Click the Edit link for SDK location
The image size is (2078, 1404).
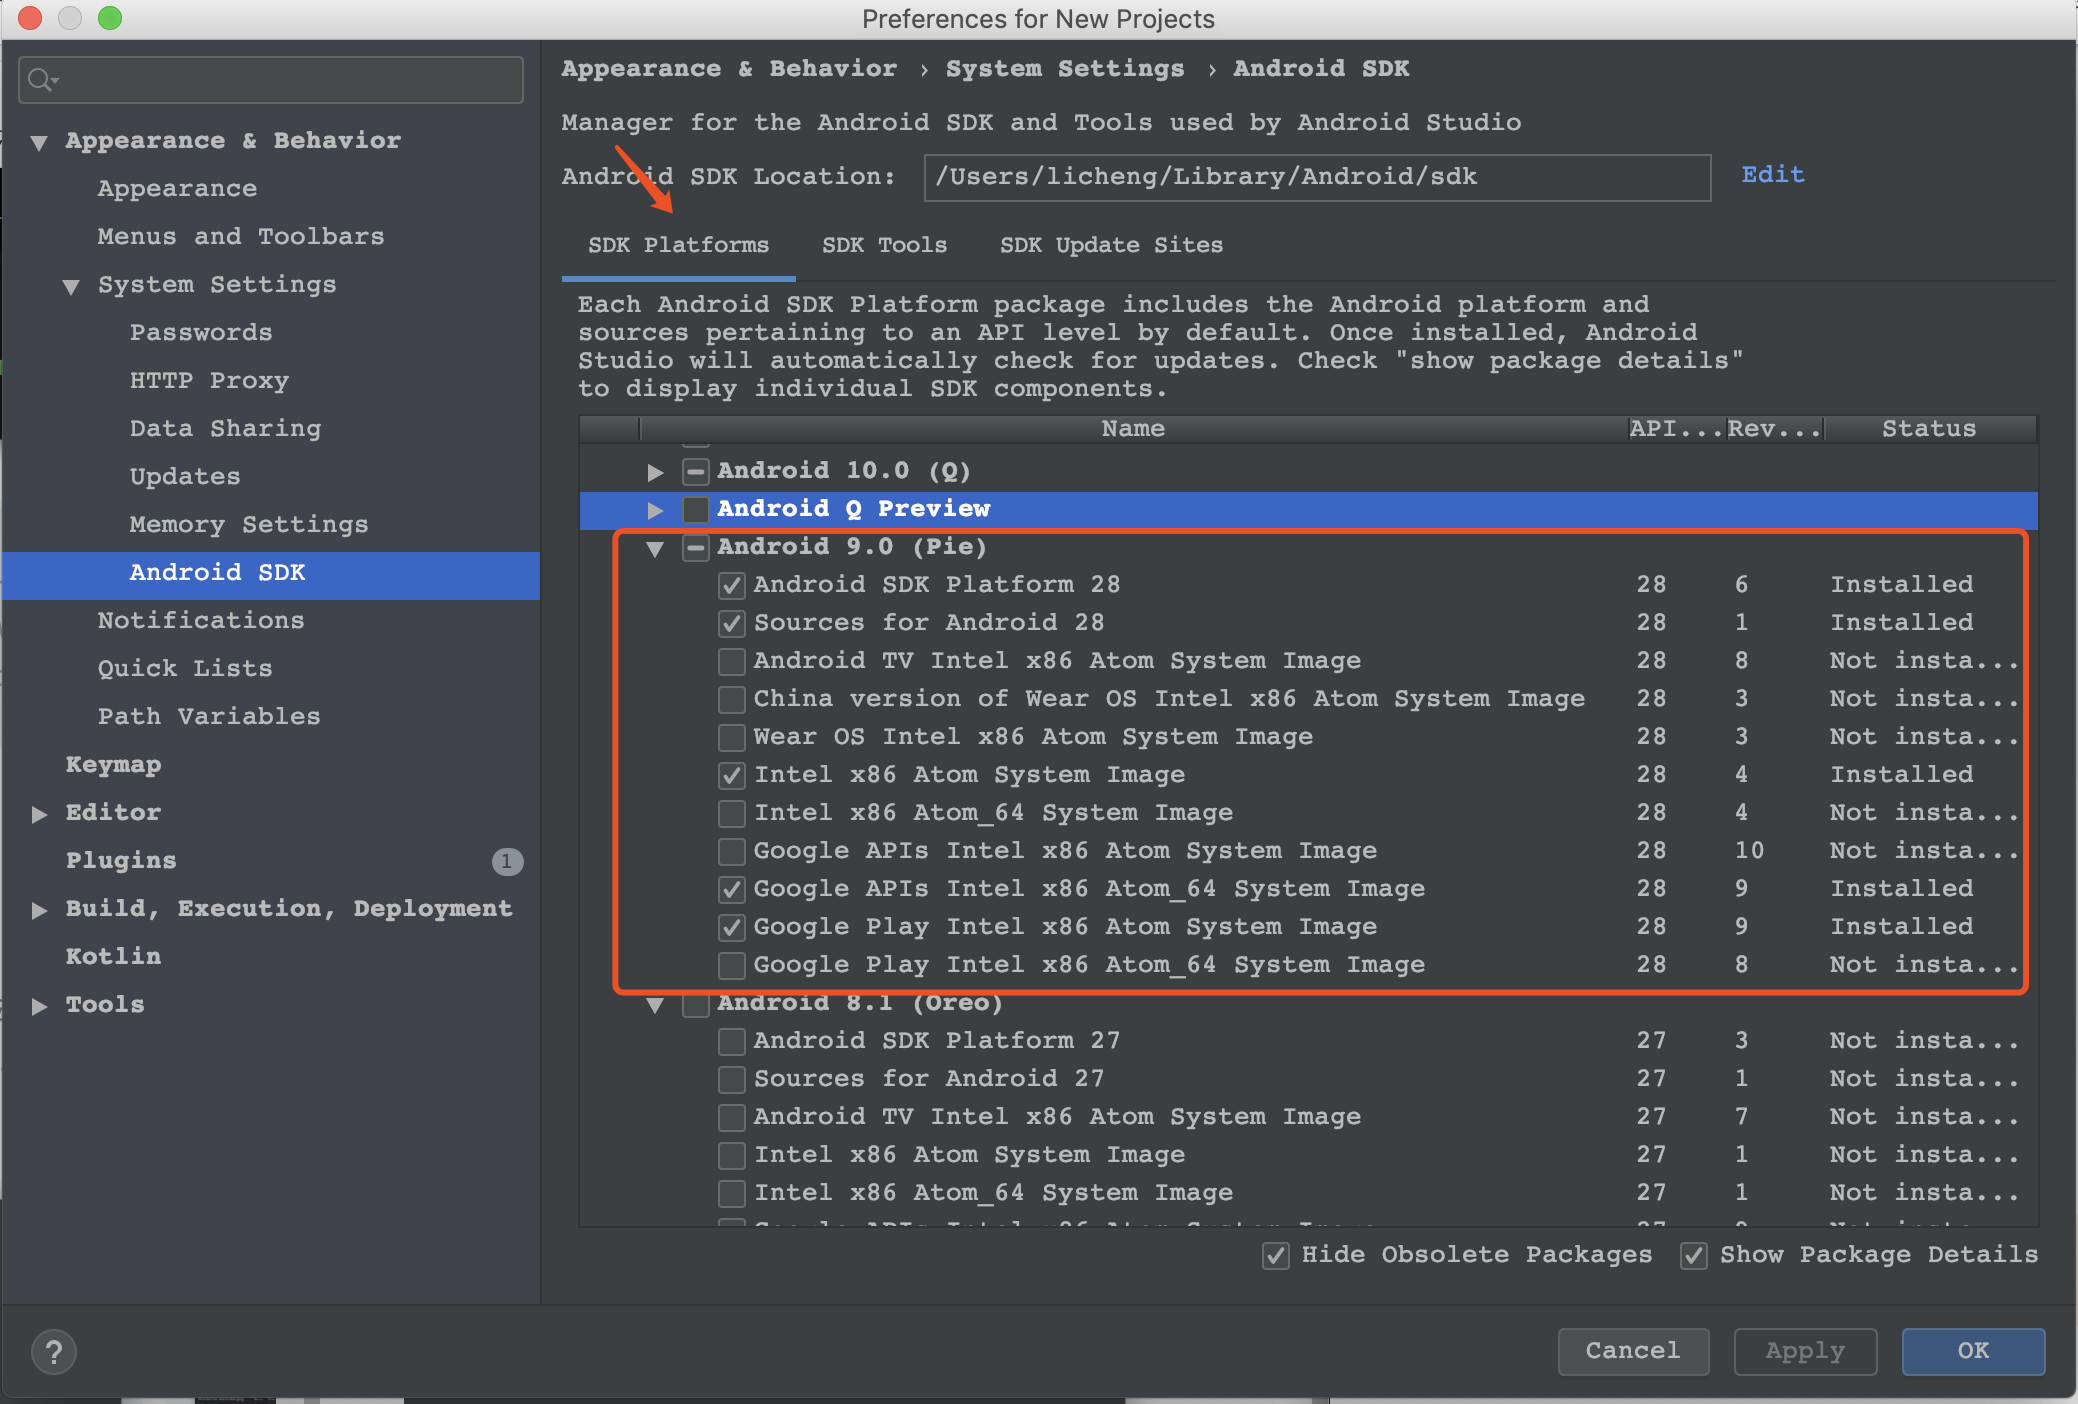pos(1772,175)
